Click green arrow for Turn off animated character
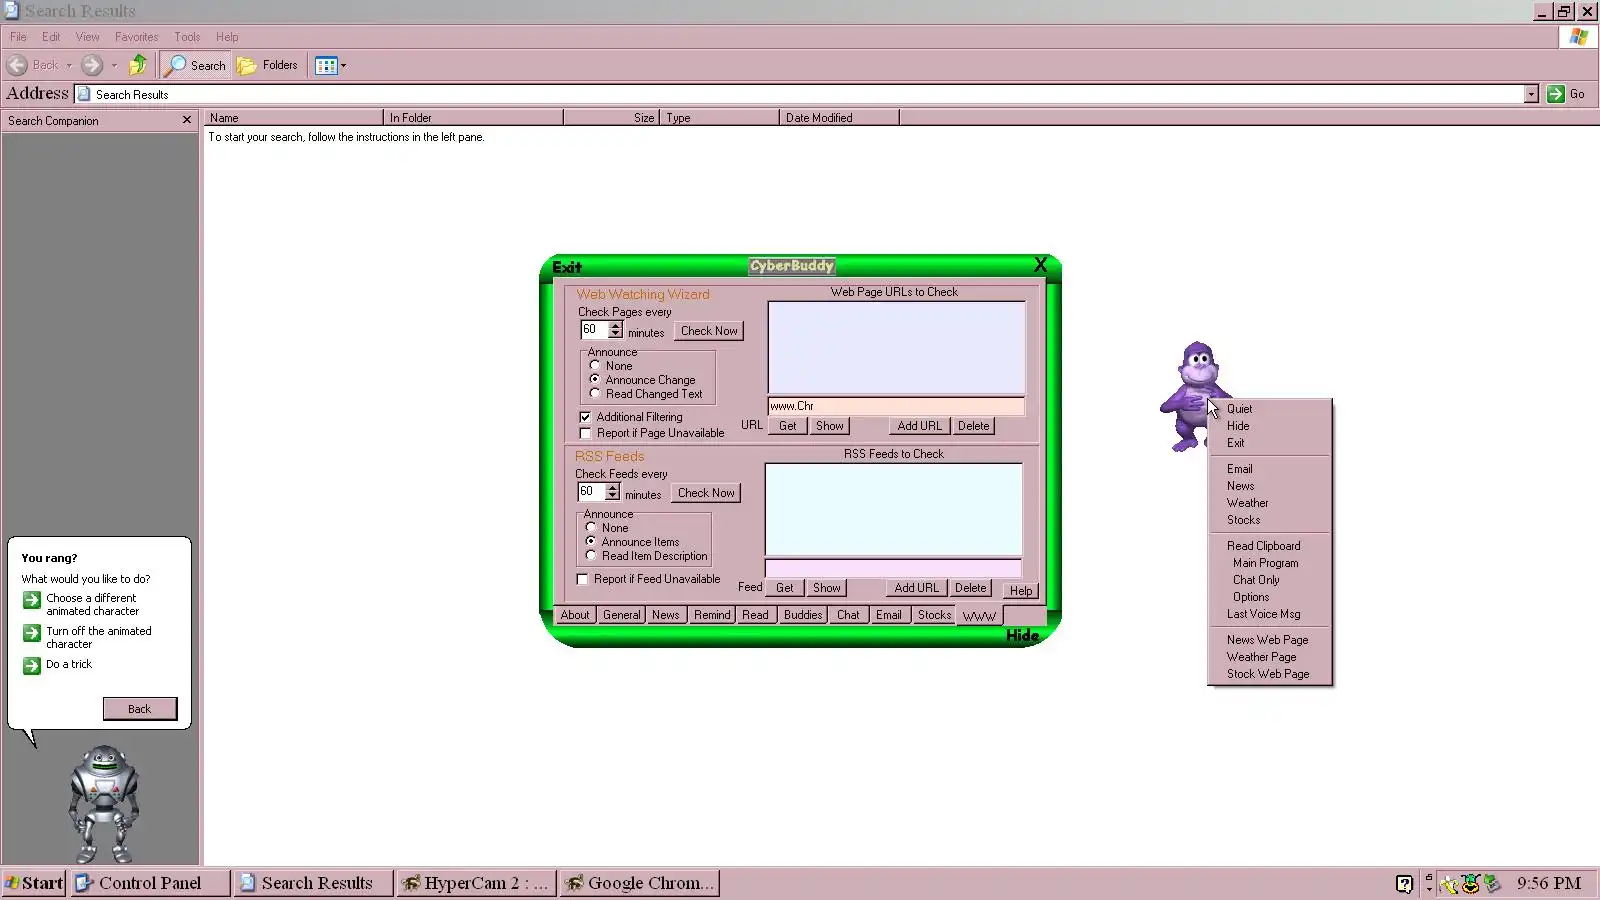 coord(32,633)
